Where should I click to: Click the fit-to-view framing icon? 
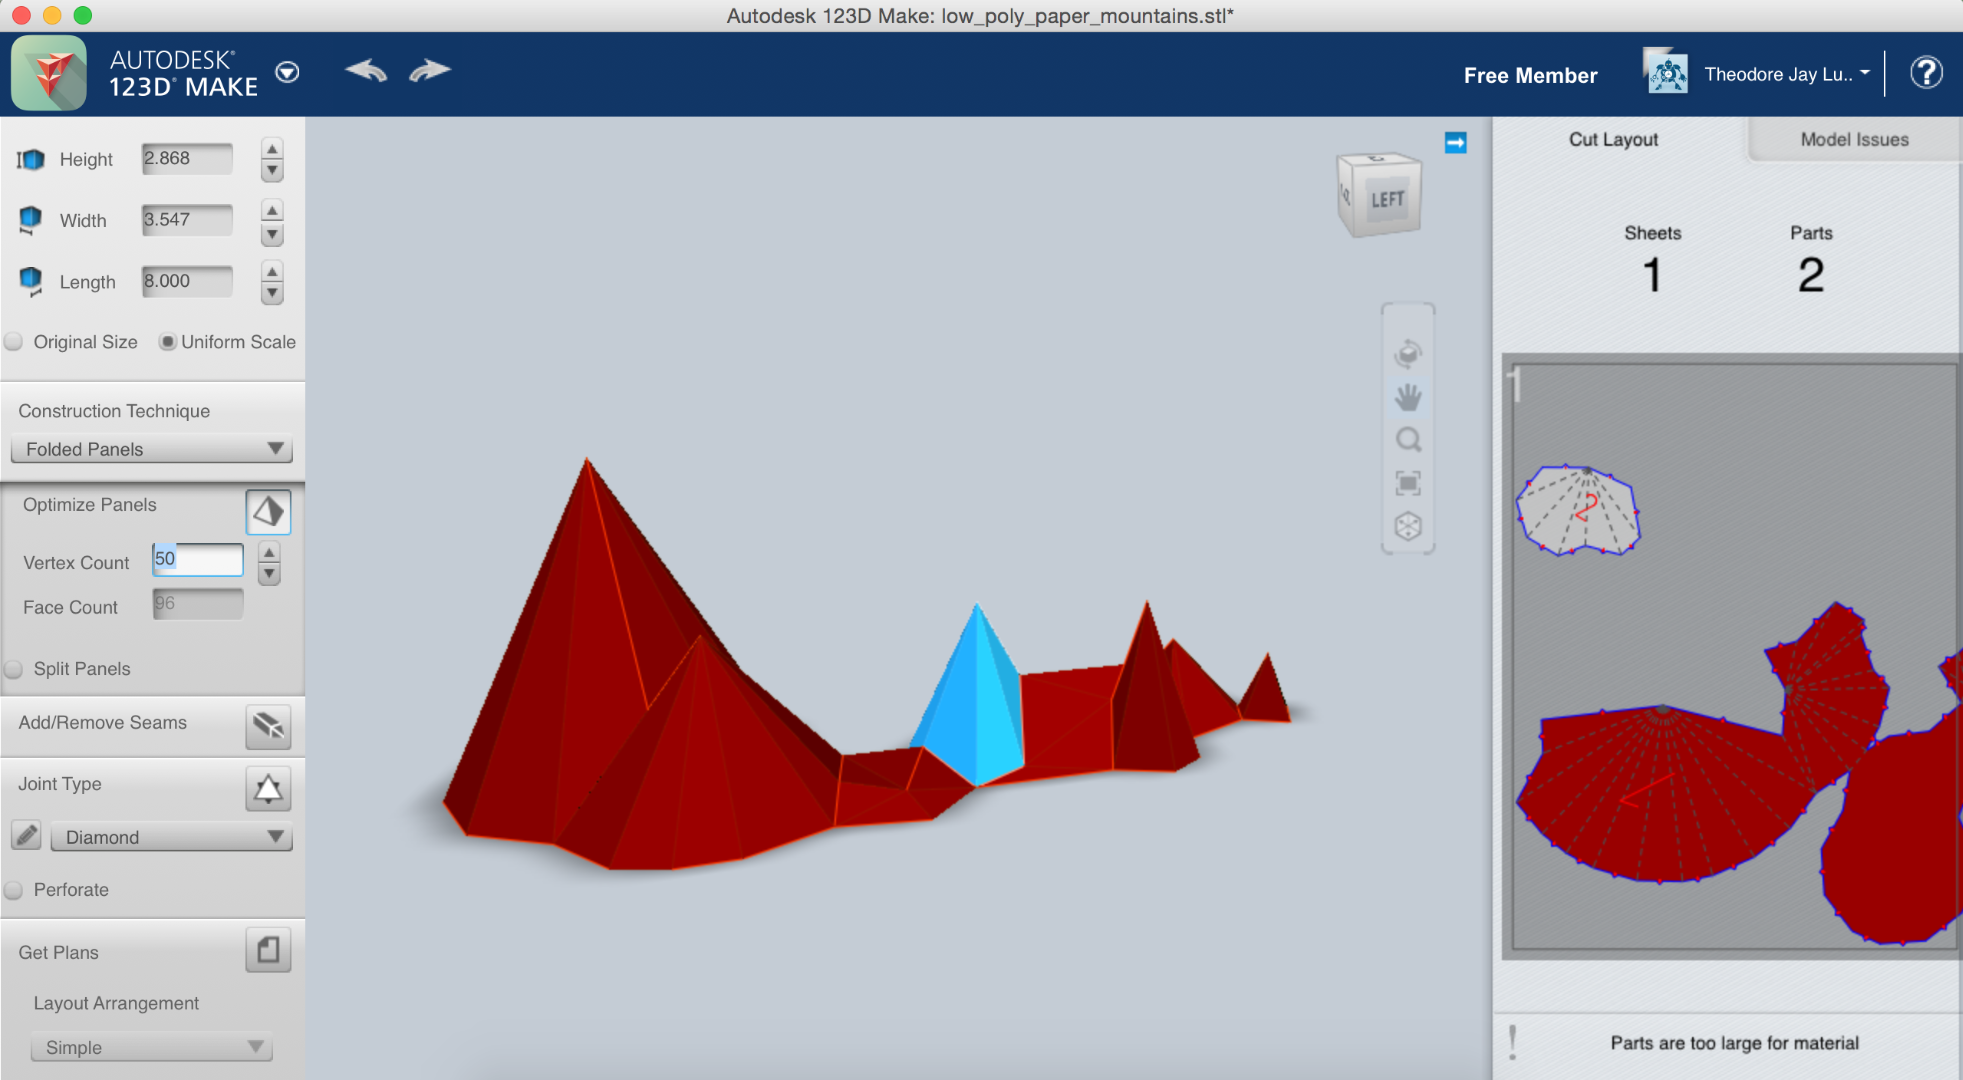click(x=1408, y=482)
